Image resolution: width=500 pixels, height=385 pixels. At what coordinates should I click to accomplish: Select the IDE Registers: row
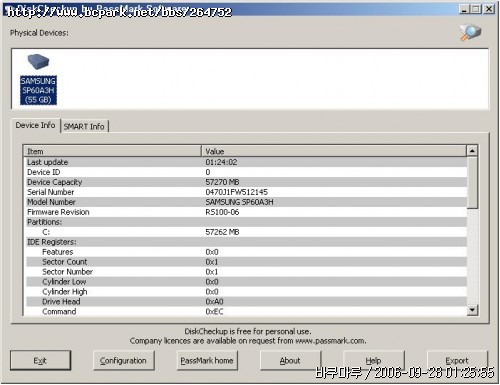coord(246,242)
